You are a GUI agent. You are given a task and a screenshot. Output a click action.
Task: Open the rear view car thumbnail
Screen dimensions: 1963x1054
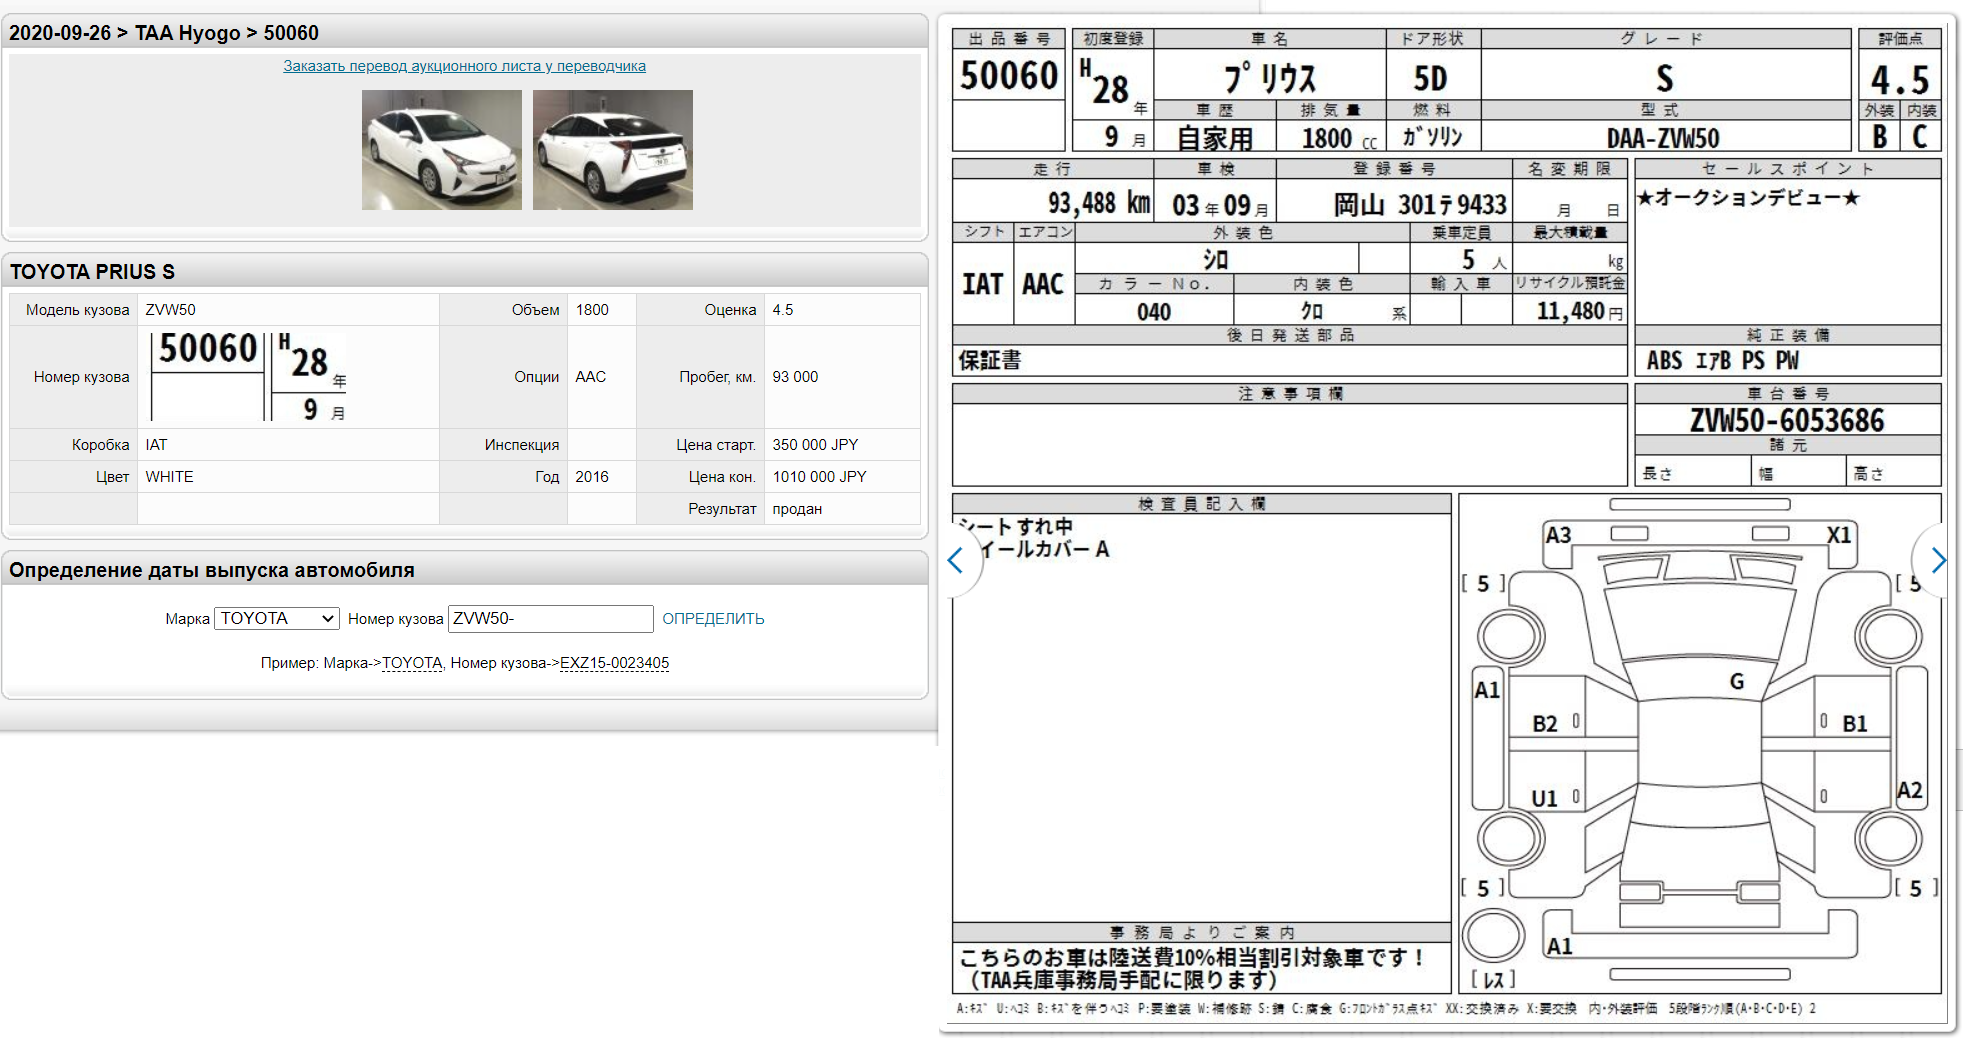613,150
